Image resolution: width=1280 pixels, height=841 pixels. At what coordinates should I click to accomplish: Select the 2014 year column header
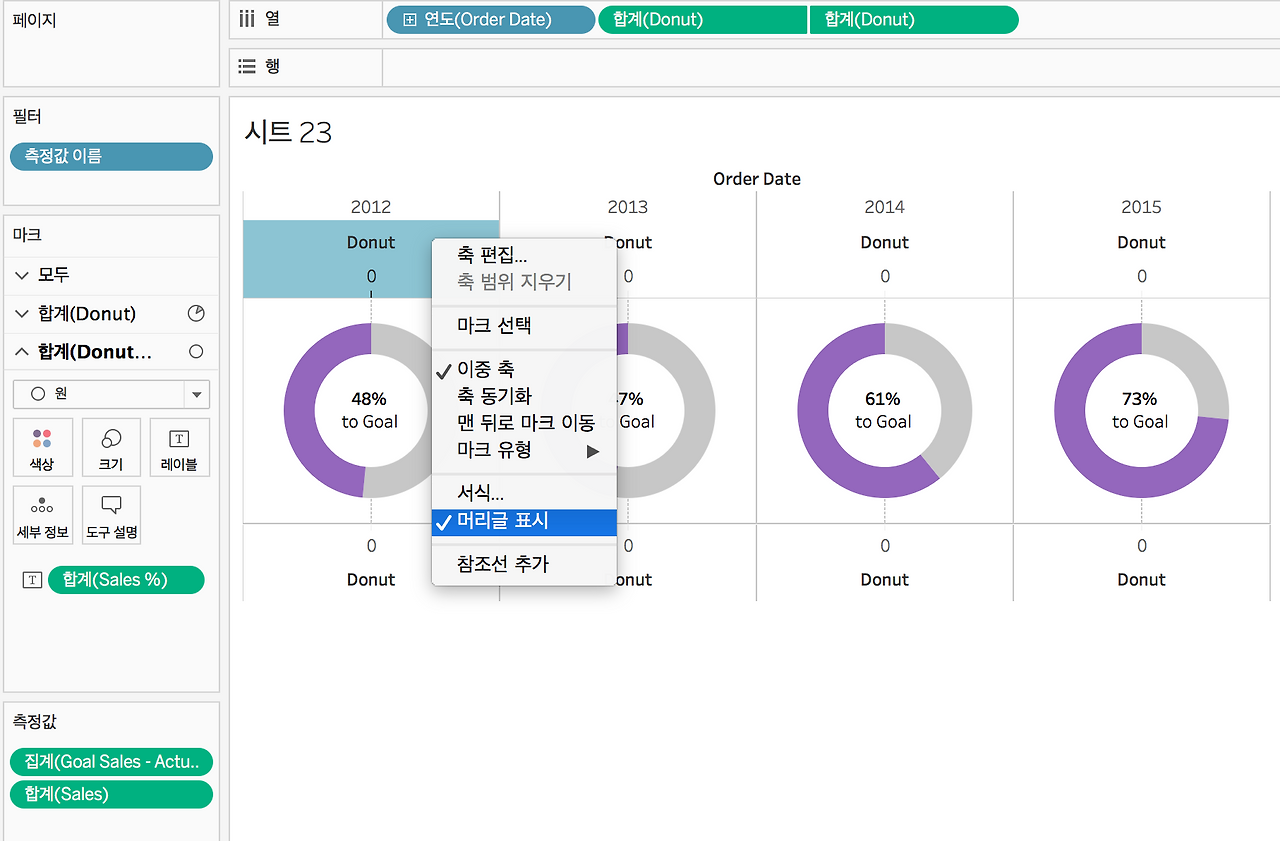tap(885, 207)
